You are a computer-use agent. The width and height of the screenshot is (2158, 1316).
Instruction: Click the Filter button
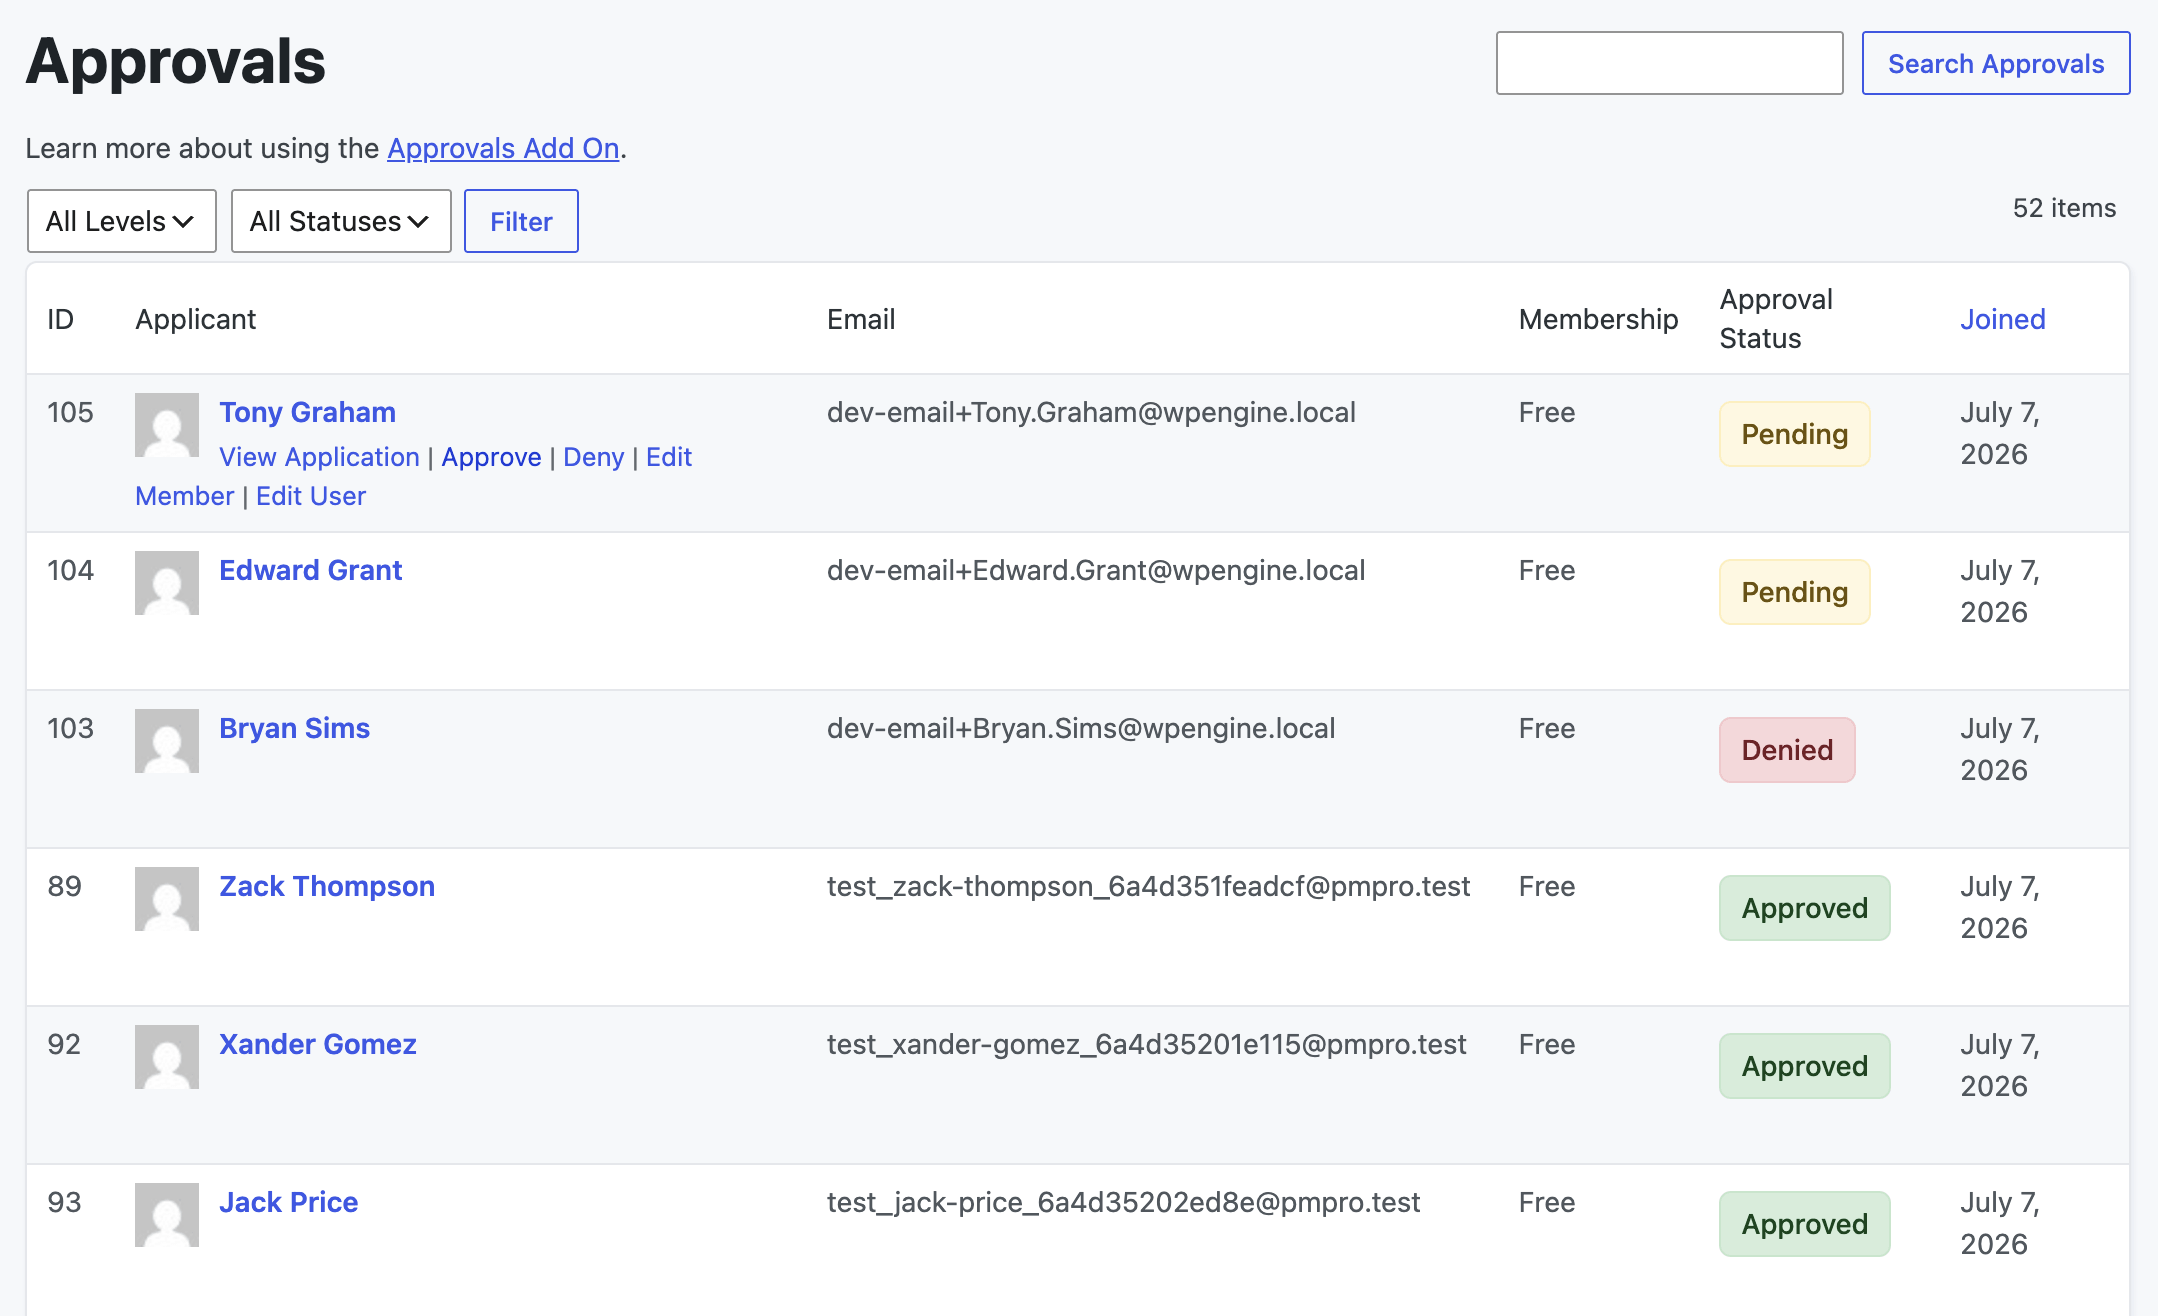pyautogui.click(x=521, y=221)
